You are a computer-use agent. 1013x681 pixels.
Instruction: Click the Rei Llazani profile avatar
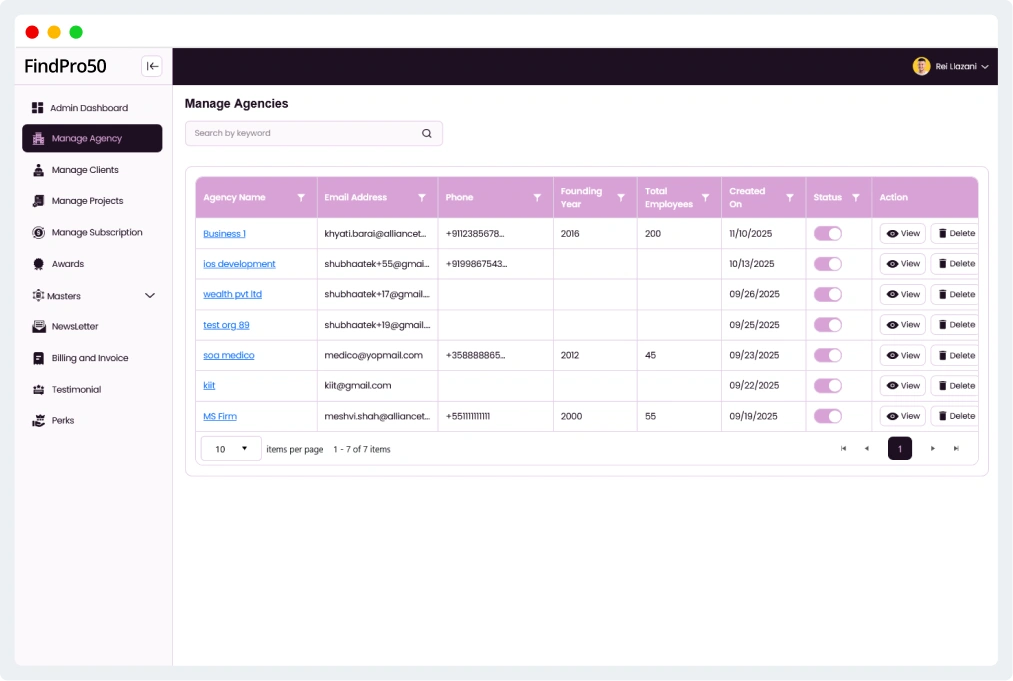(x=921, y=66)
